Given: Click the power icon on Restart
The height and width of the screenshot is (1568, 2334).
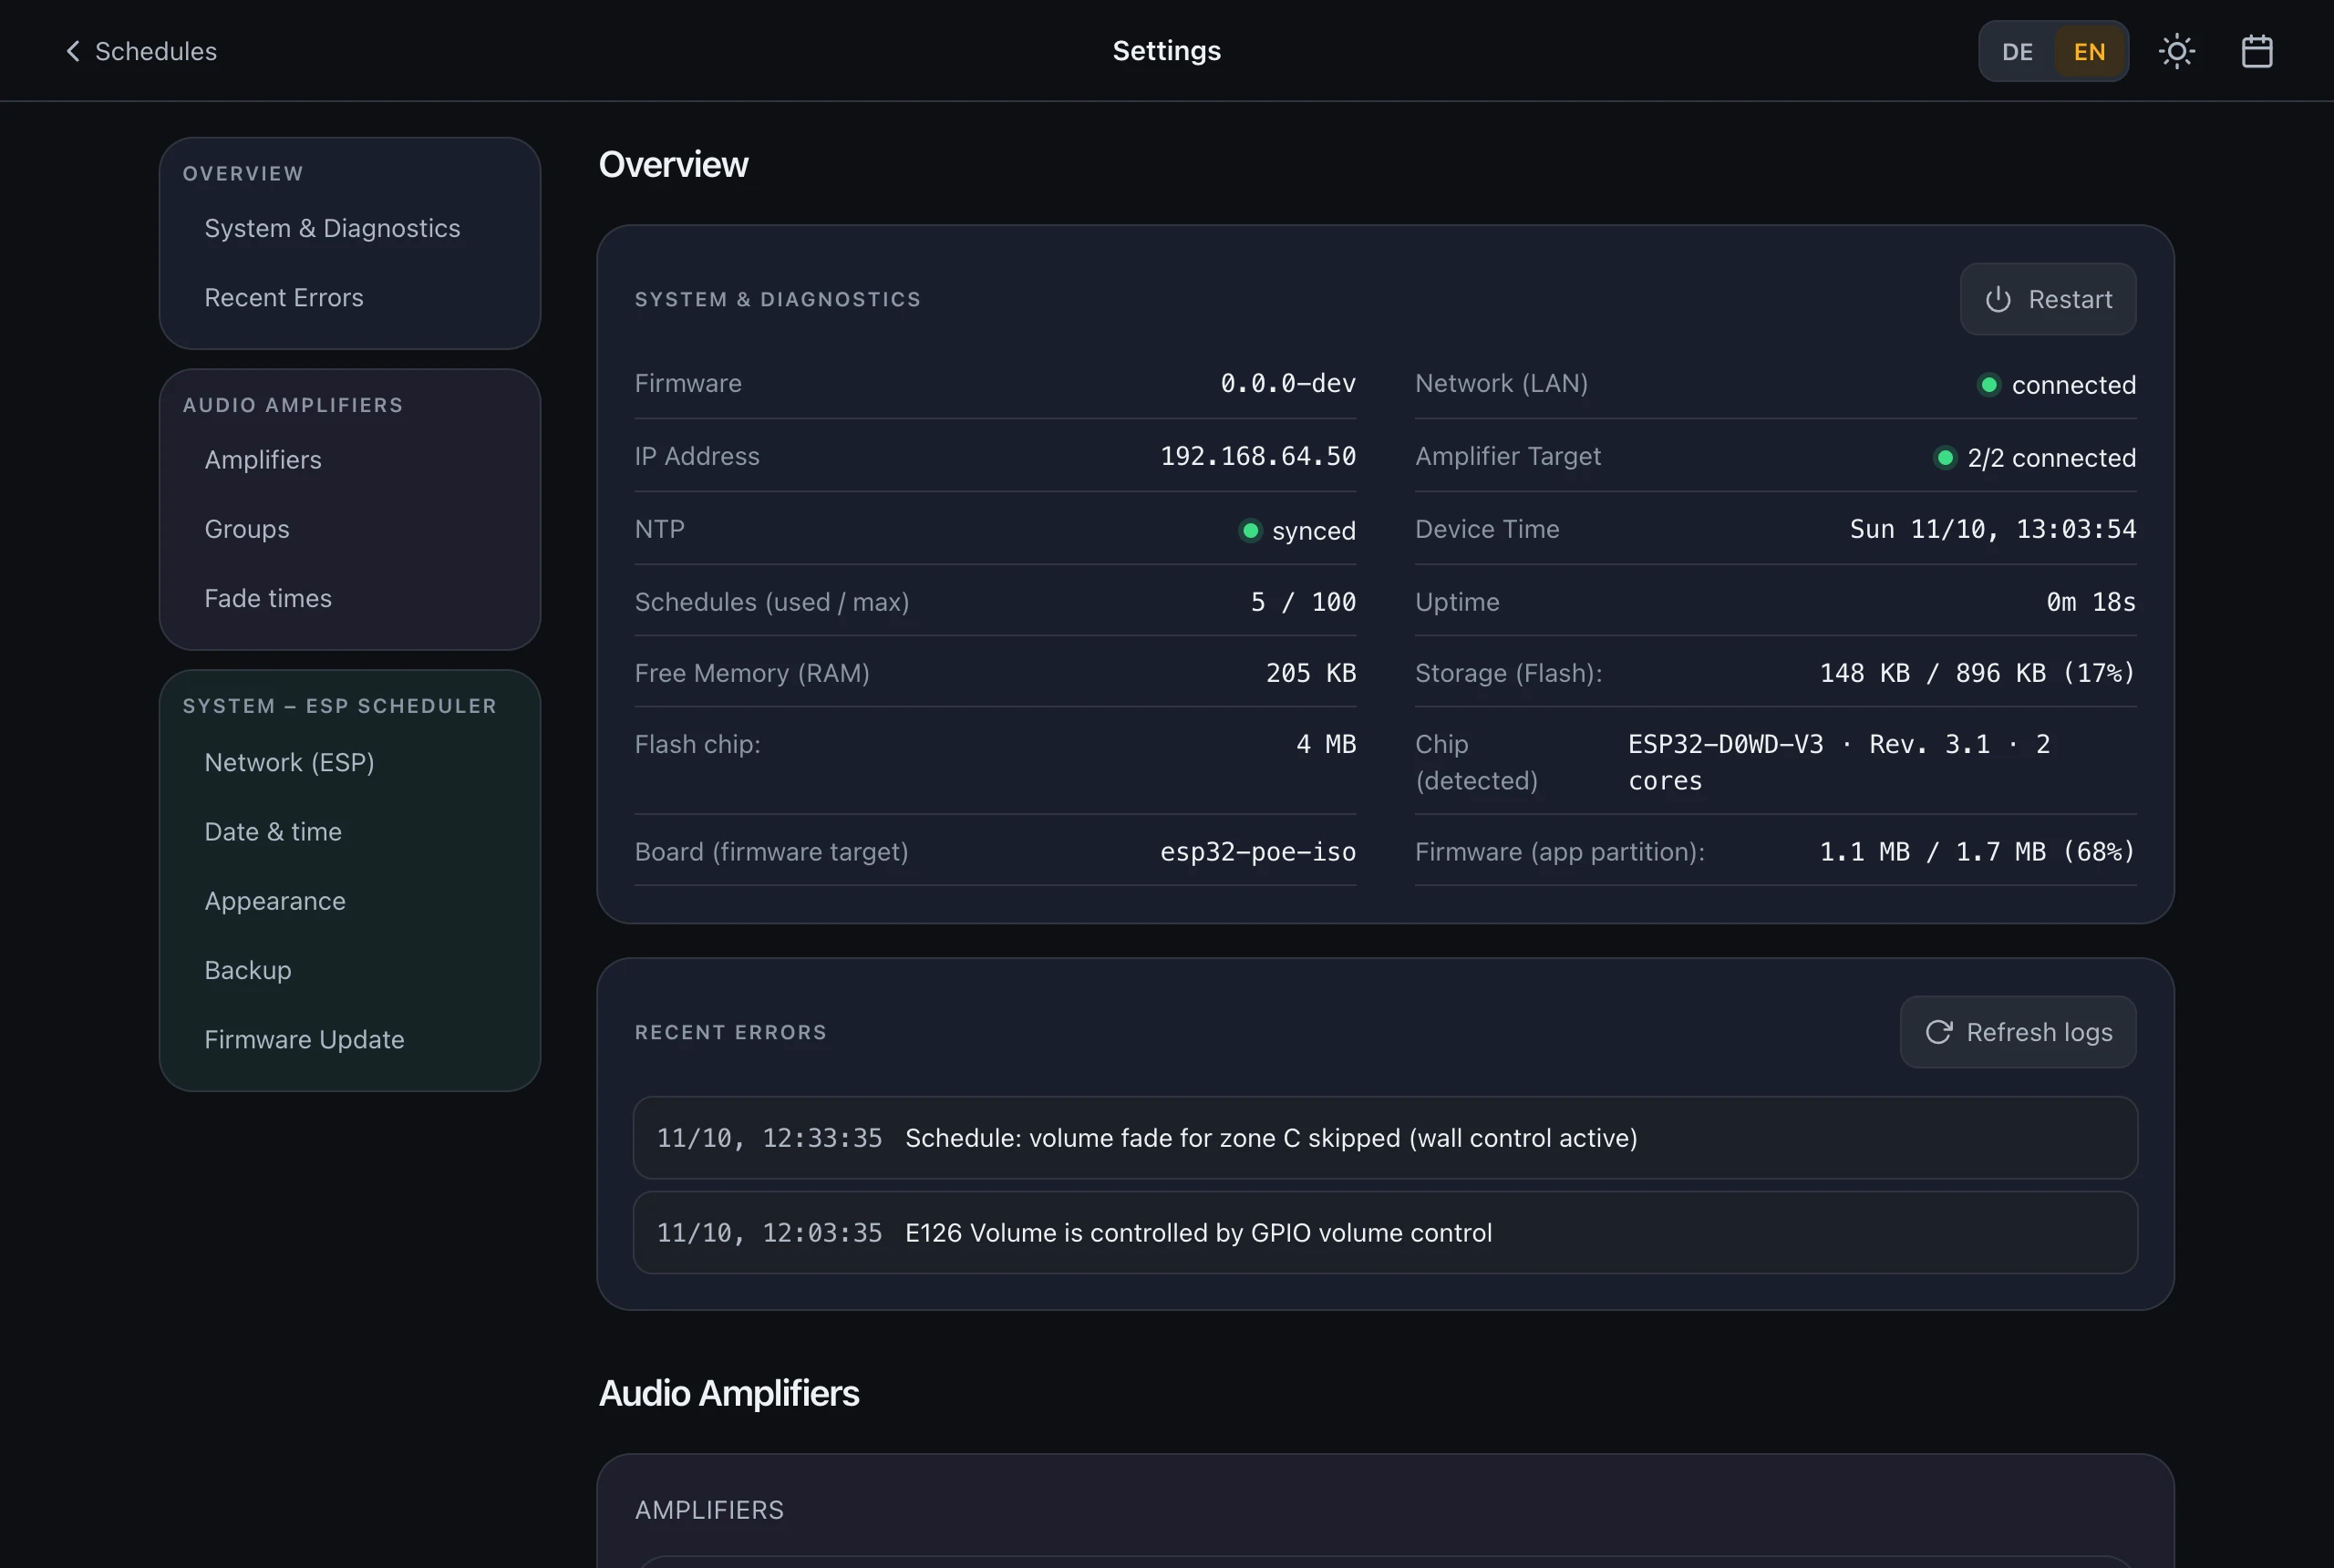Looking at the screenshot, I should (x=1998, y=300).
